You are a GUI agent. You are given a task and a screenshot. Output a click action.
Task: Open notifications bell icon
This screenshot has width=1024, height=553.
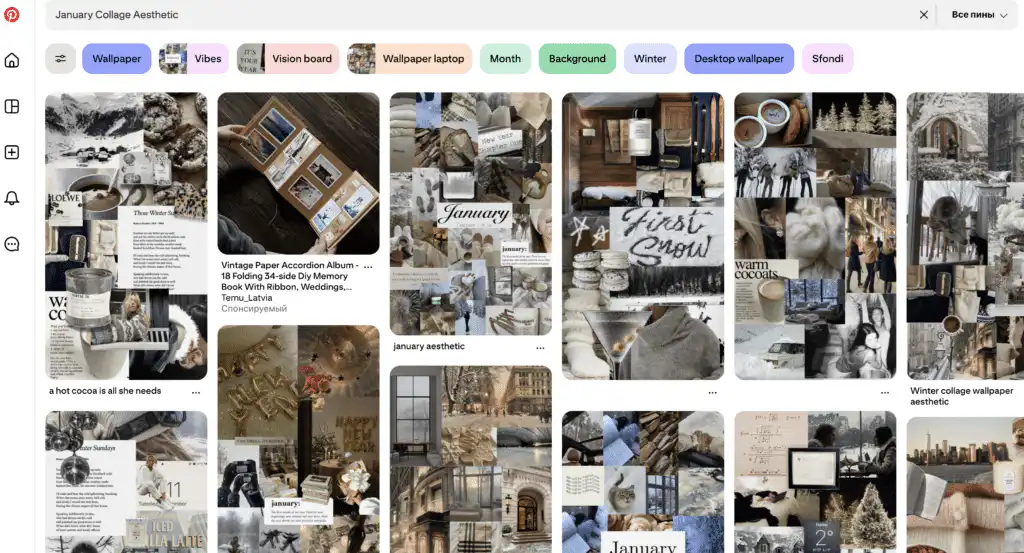pyautogui.click(x=12, y=198)
